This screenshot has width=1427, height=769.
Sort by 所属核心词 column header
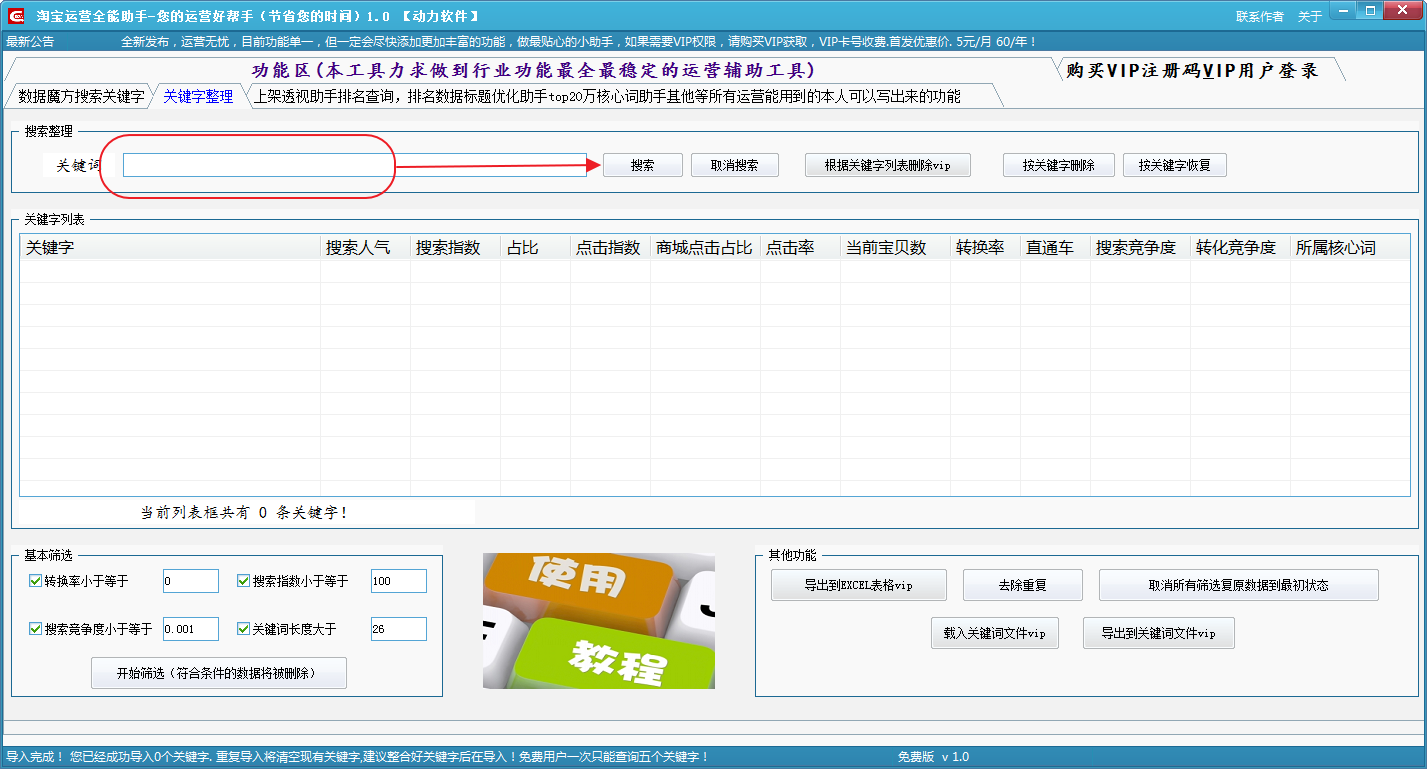click(x=1348, y=248)
